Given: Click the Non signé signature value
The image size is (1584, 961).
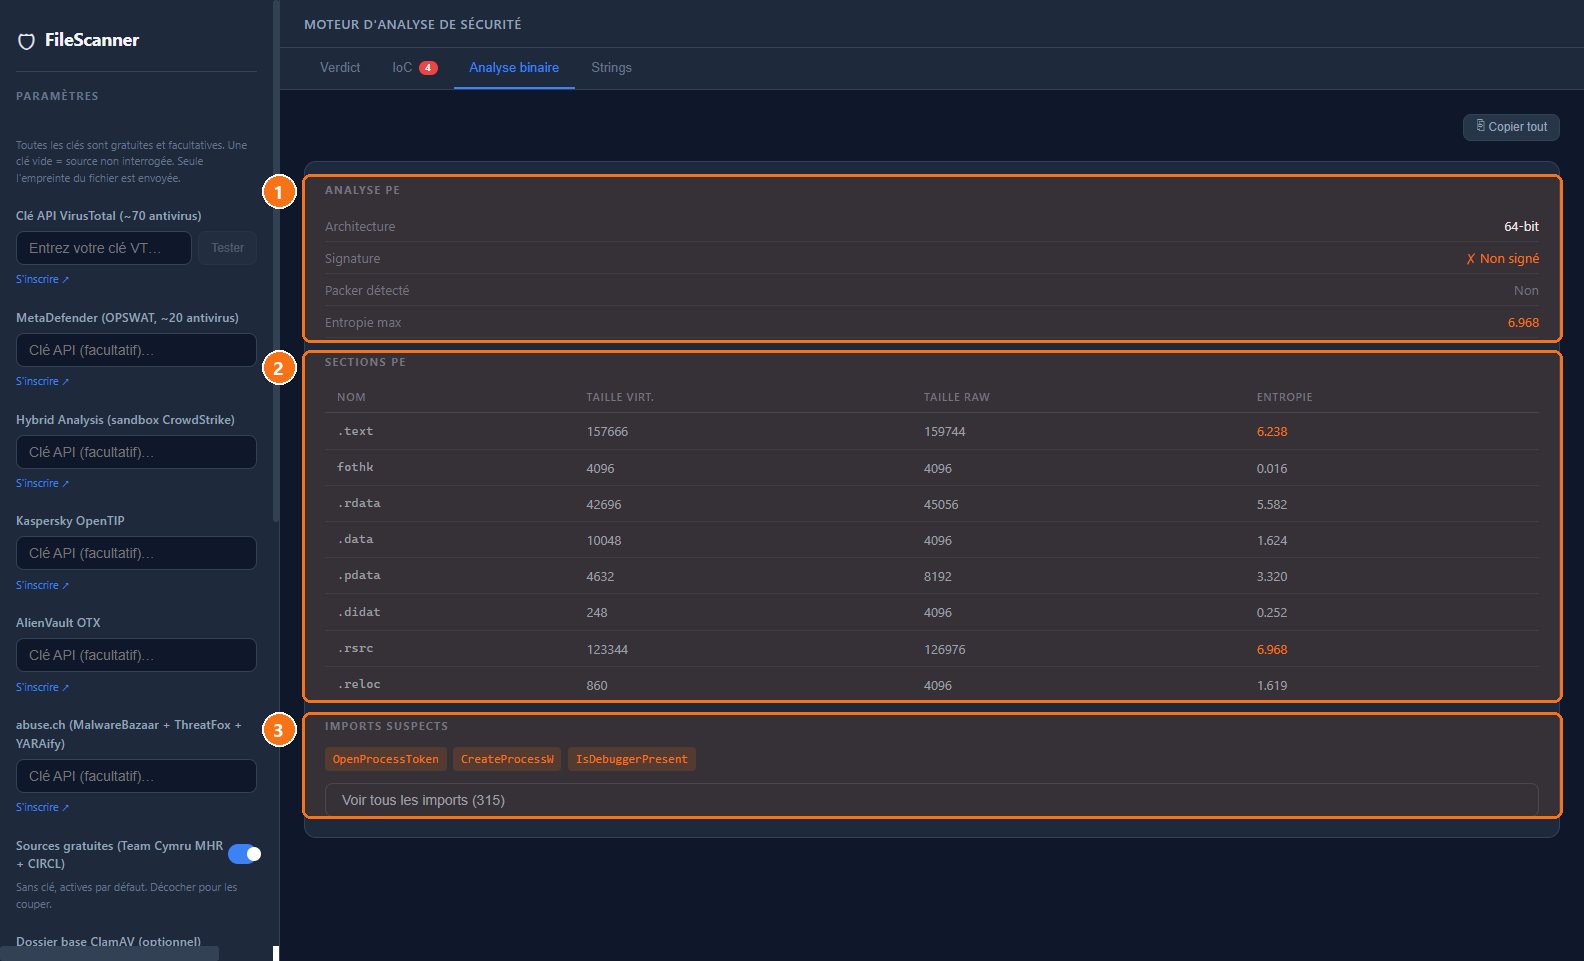Looking at the screenshot, I should tap(1502, 258).
